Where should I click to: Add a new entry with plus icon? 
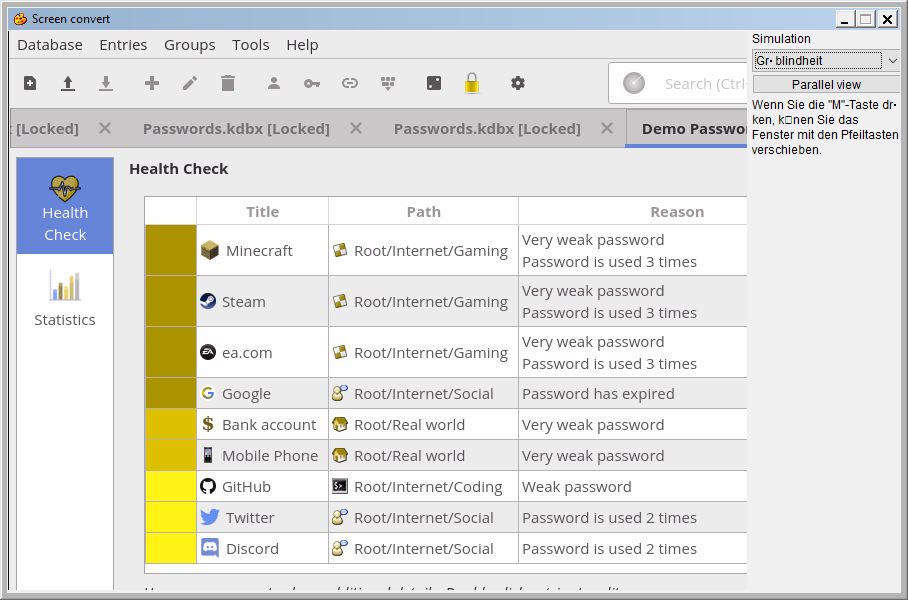[152, 83]
